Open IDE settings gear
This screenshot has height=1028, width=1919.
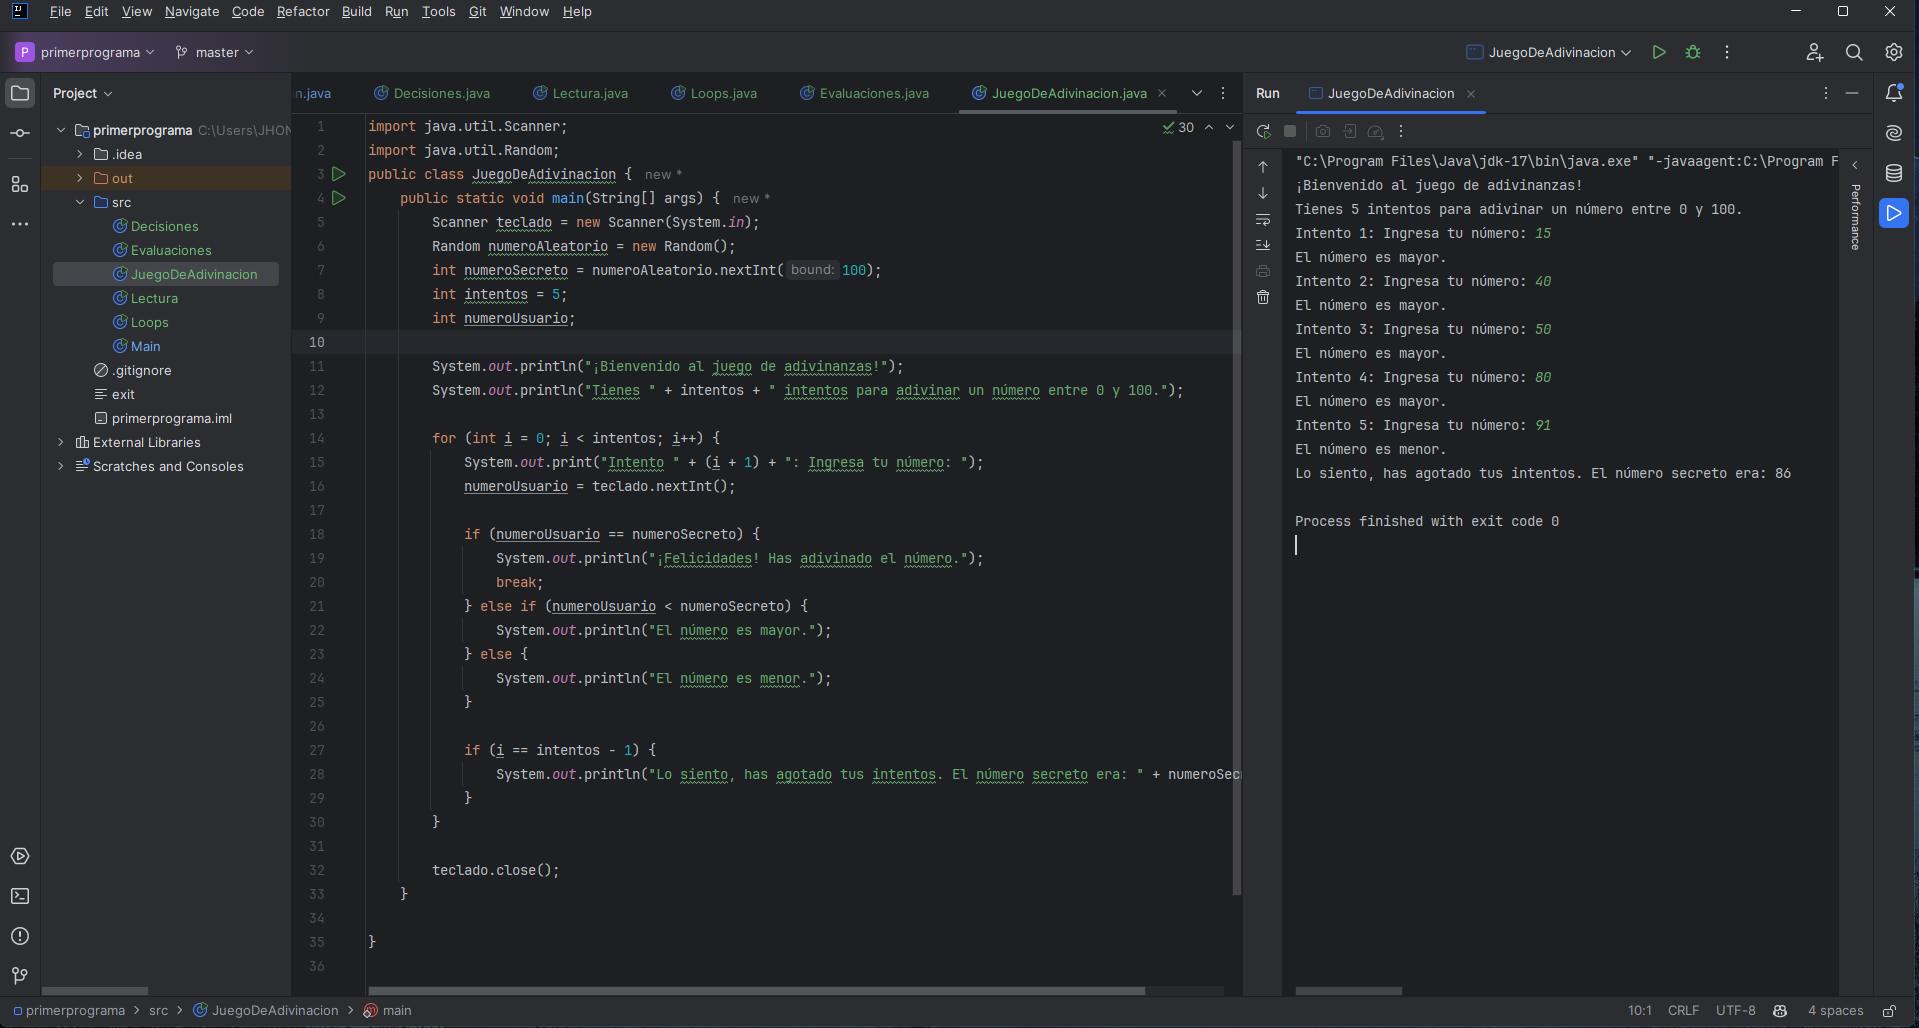(1894, 52)
